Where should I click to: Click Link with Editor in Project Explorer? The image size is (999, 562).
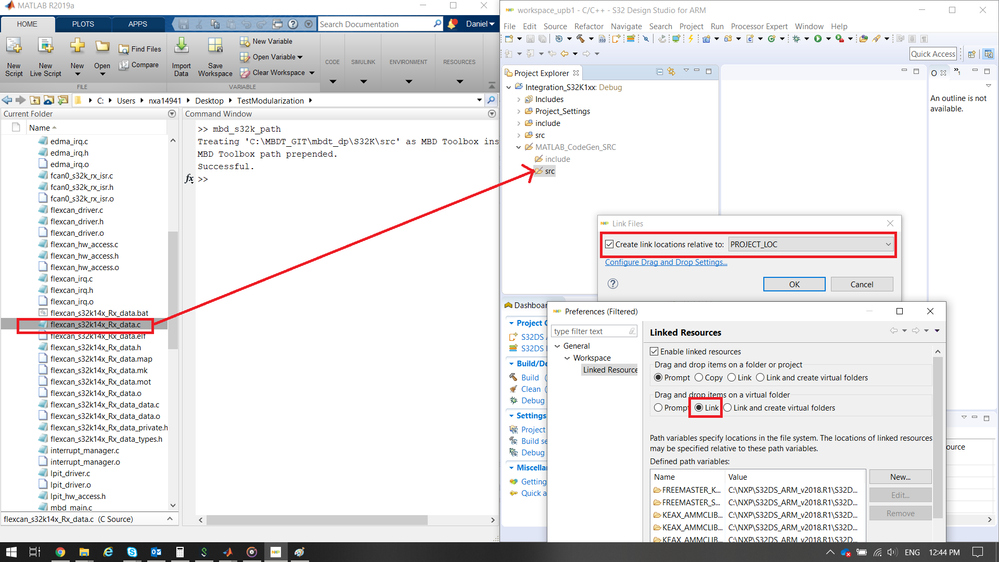(671, 72)
